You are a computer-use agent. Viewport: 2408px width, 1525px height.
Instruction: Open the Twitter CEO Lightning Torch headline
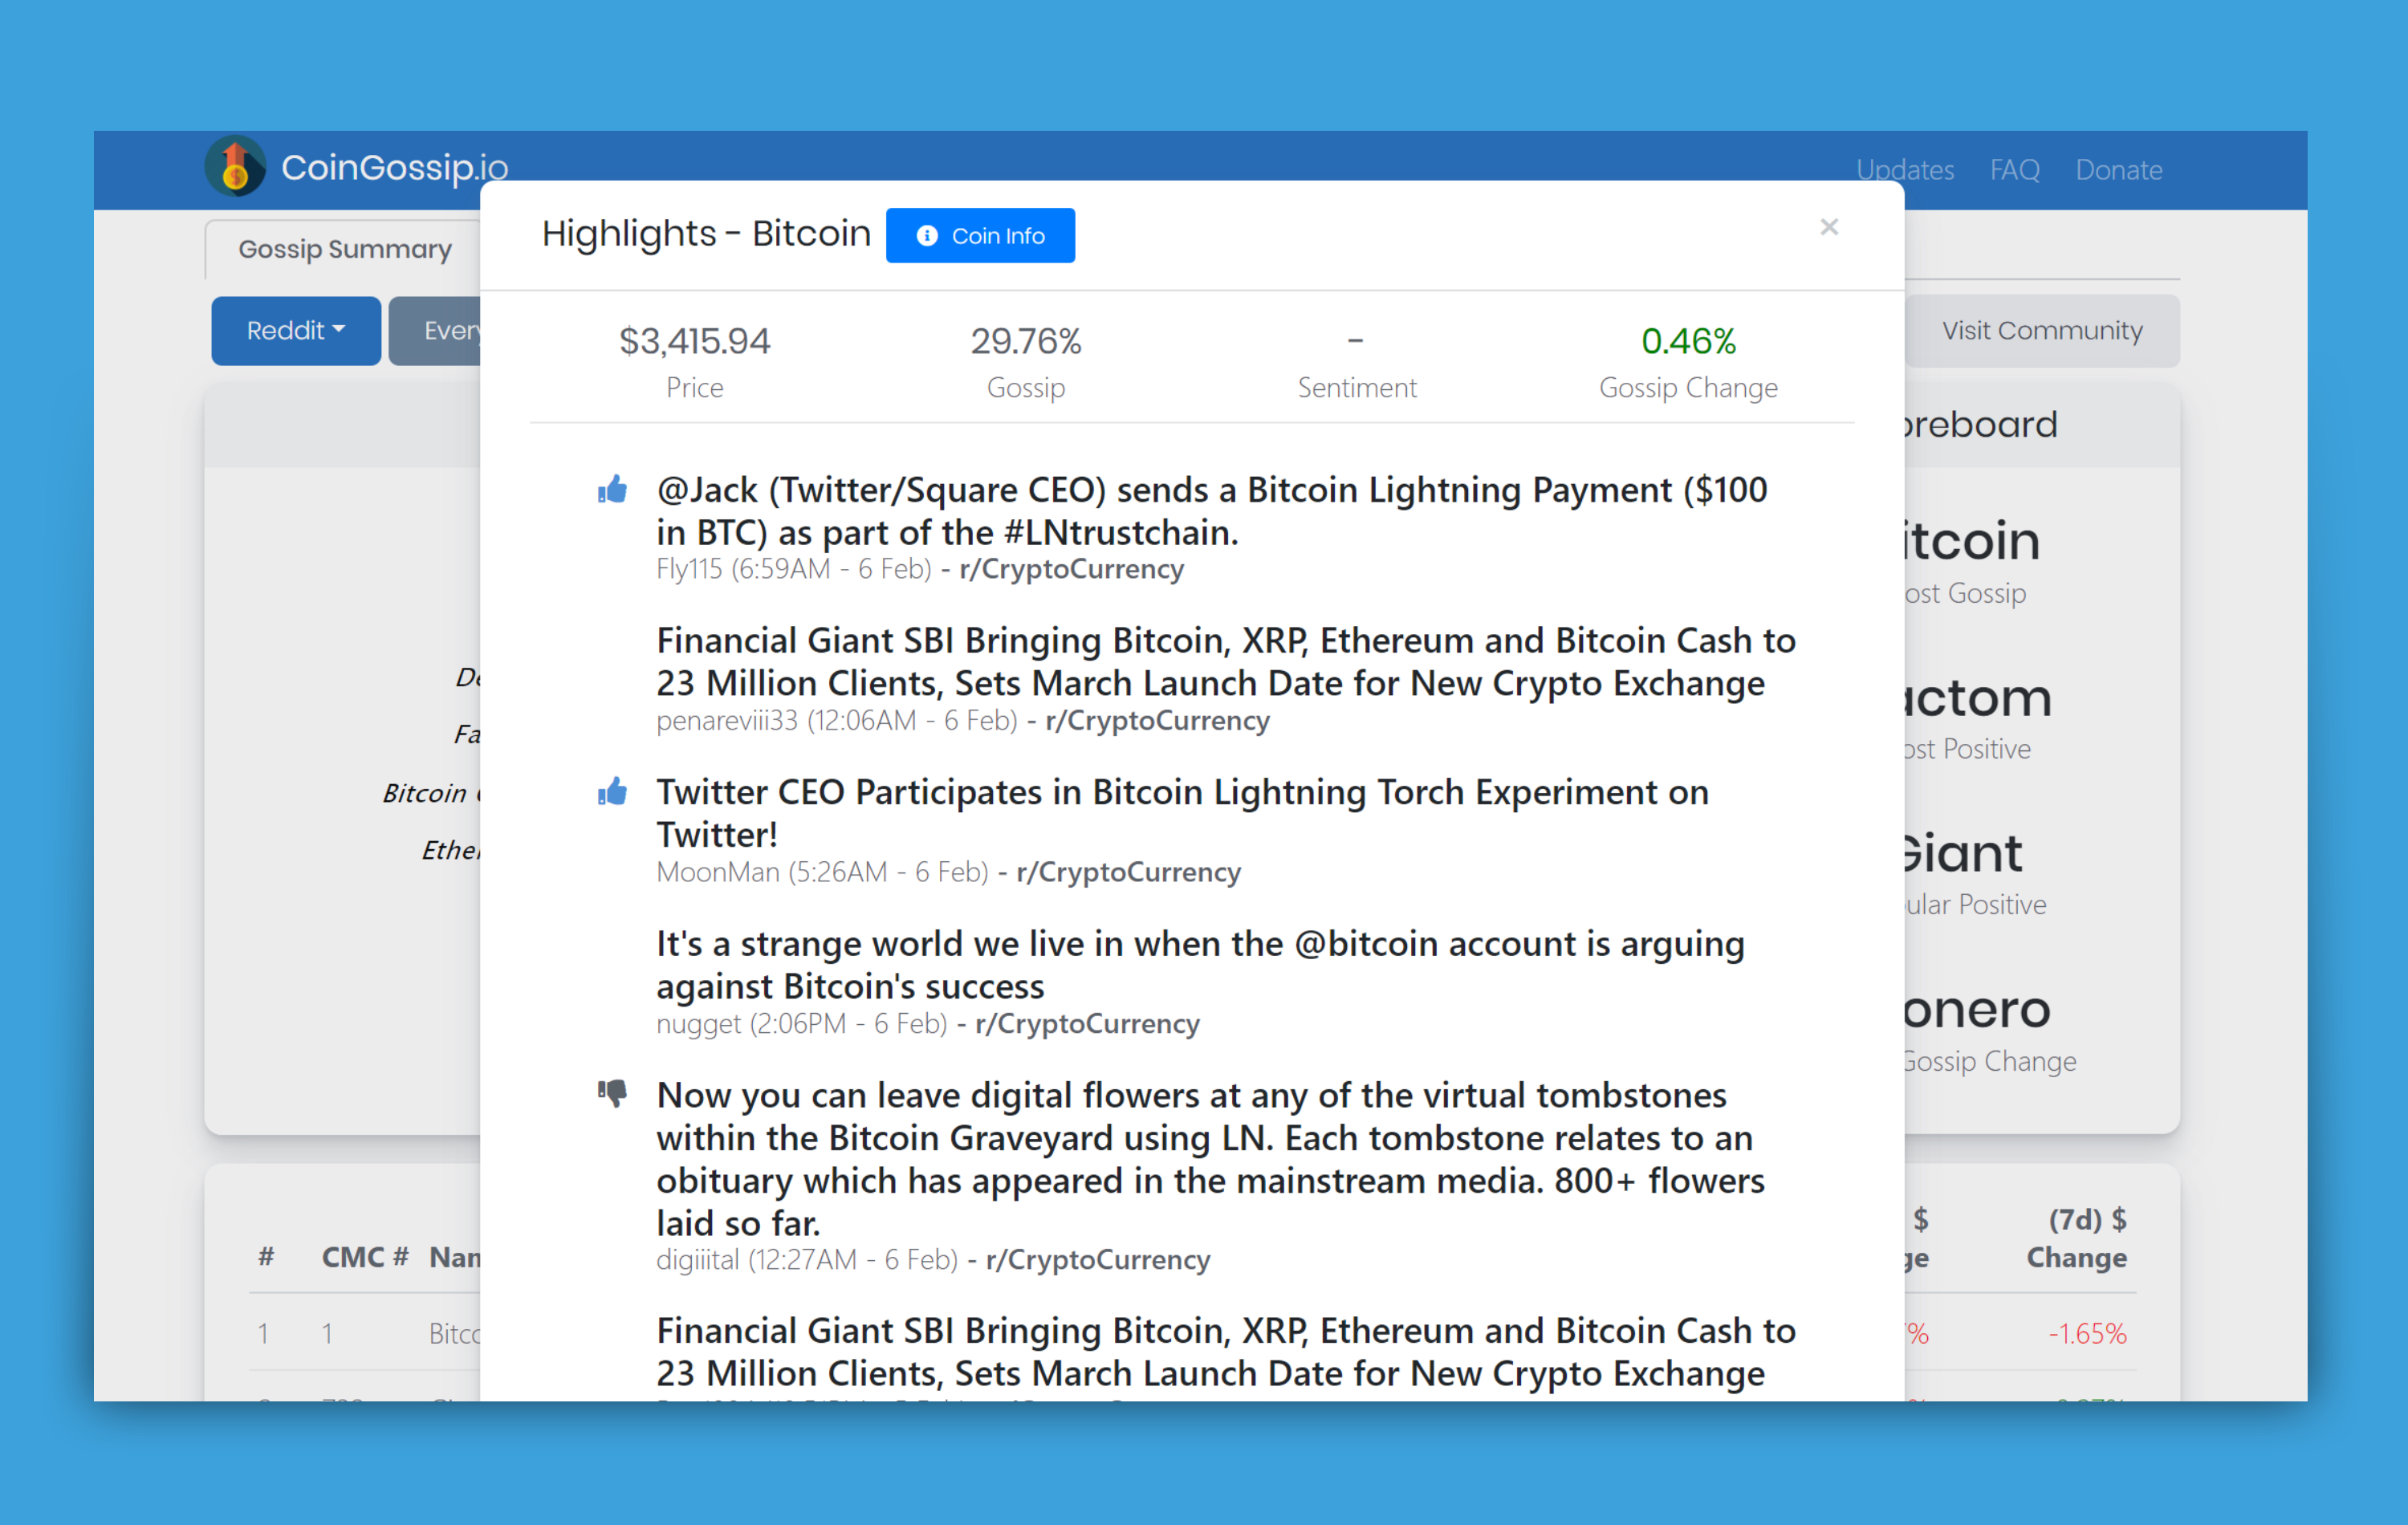pos(1182,813)
